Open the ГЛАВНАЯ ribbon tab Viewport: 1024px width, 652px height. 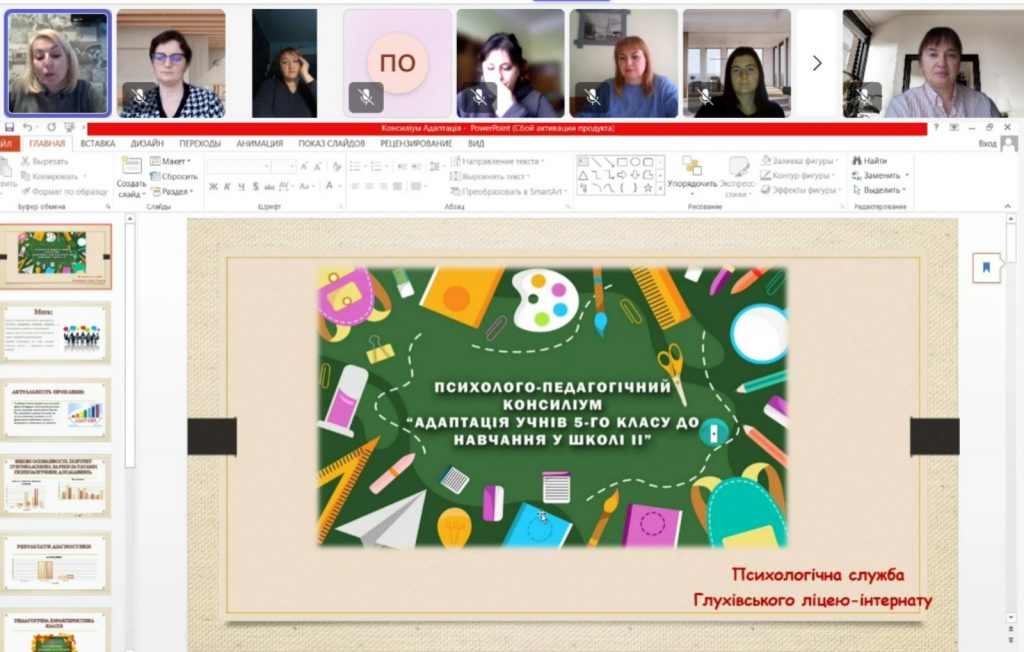(x=48, y=143)
